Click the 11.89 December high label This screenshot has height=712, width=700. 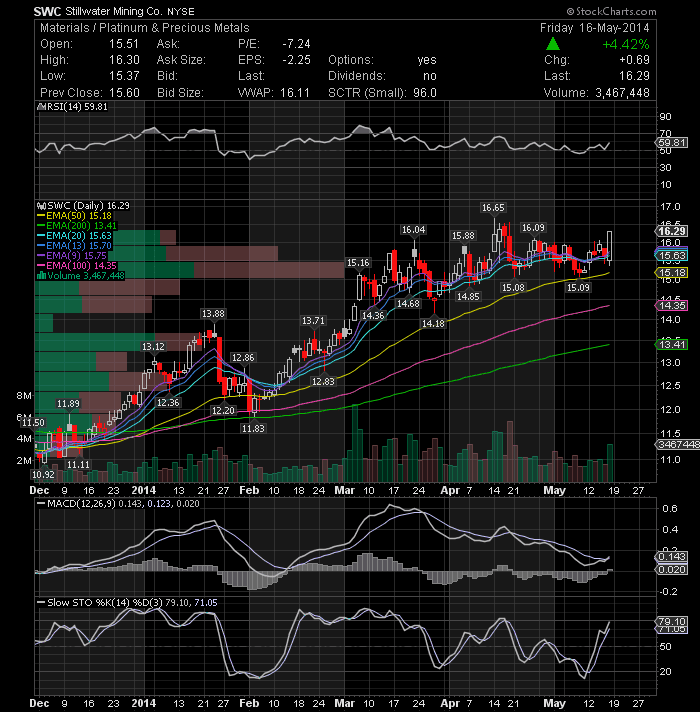tap(68, 403)
